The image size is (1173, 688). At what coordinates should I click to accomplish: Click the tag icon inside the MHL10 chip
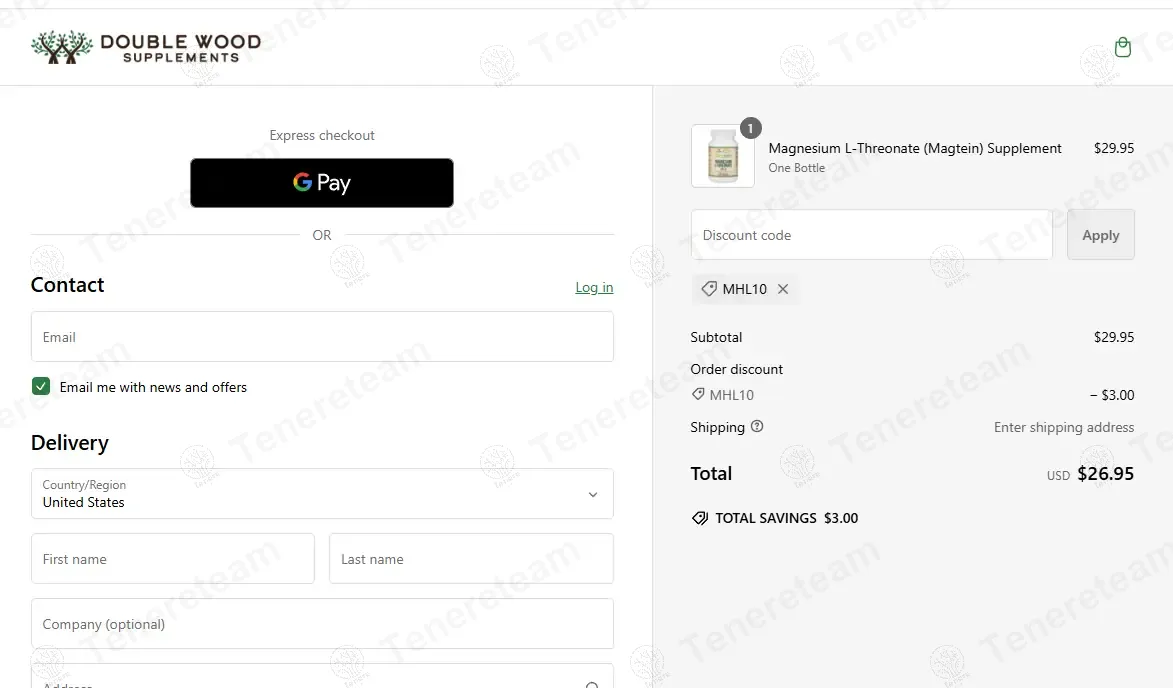709,289
